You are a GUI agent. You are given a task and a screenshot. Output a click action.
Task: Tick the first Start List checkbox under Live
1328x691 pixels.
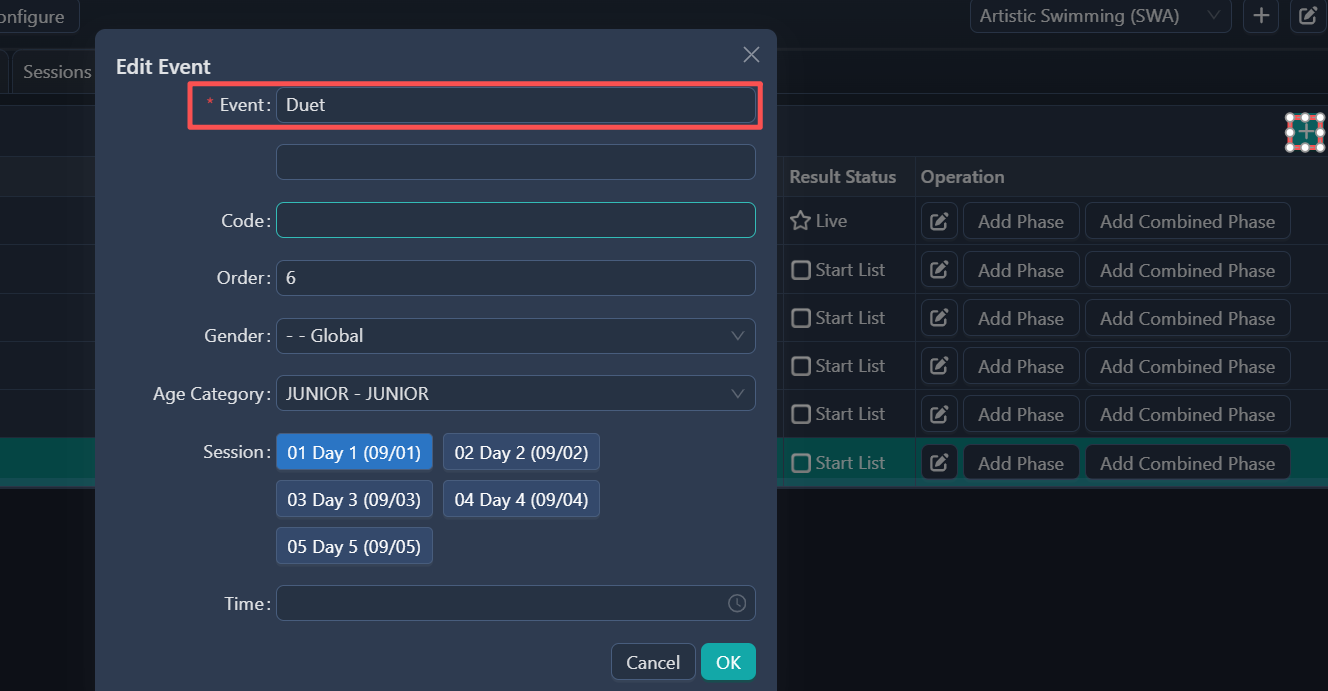(801, 270)
